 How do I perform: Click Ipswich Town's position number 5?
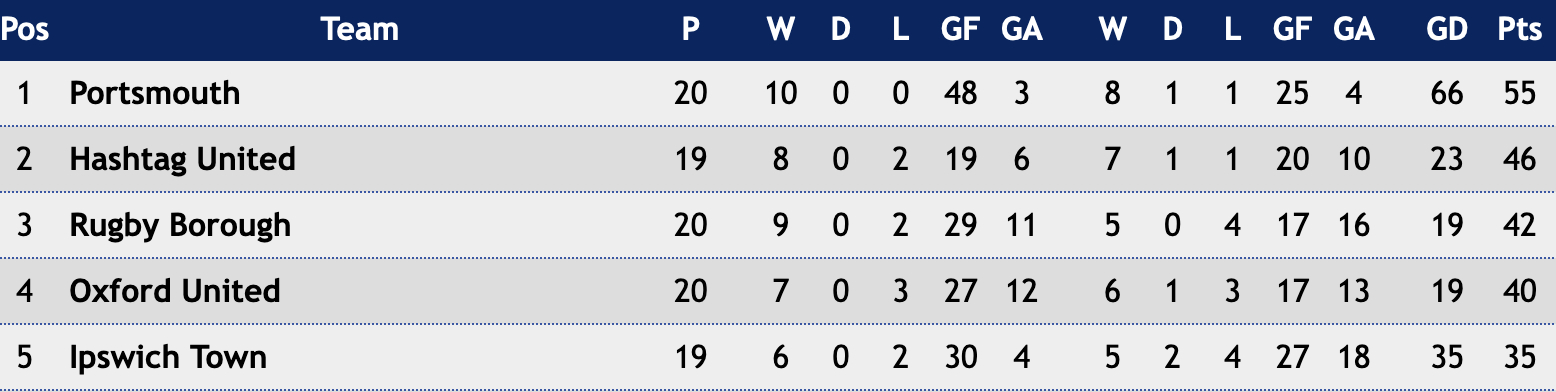pyautogui.click(x=25, y=357)
